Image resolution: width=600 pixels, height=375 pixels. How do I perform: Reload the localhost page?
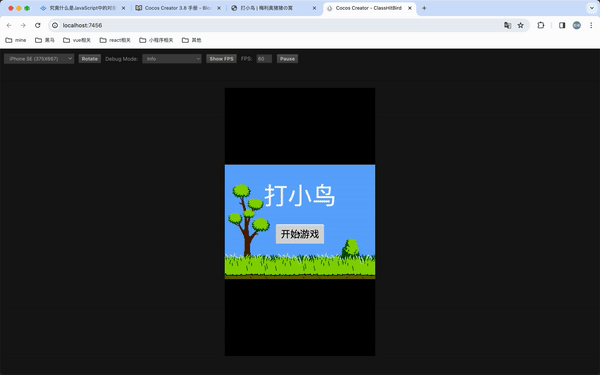pyautogui.click(x=38, y=25)
